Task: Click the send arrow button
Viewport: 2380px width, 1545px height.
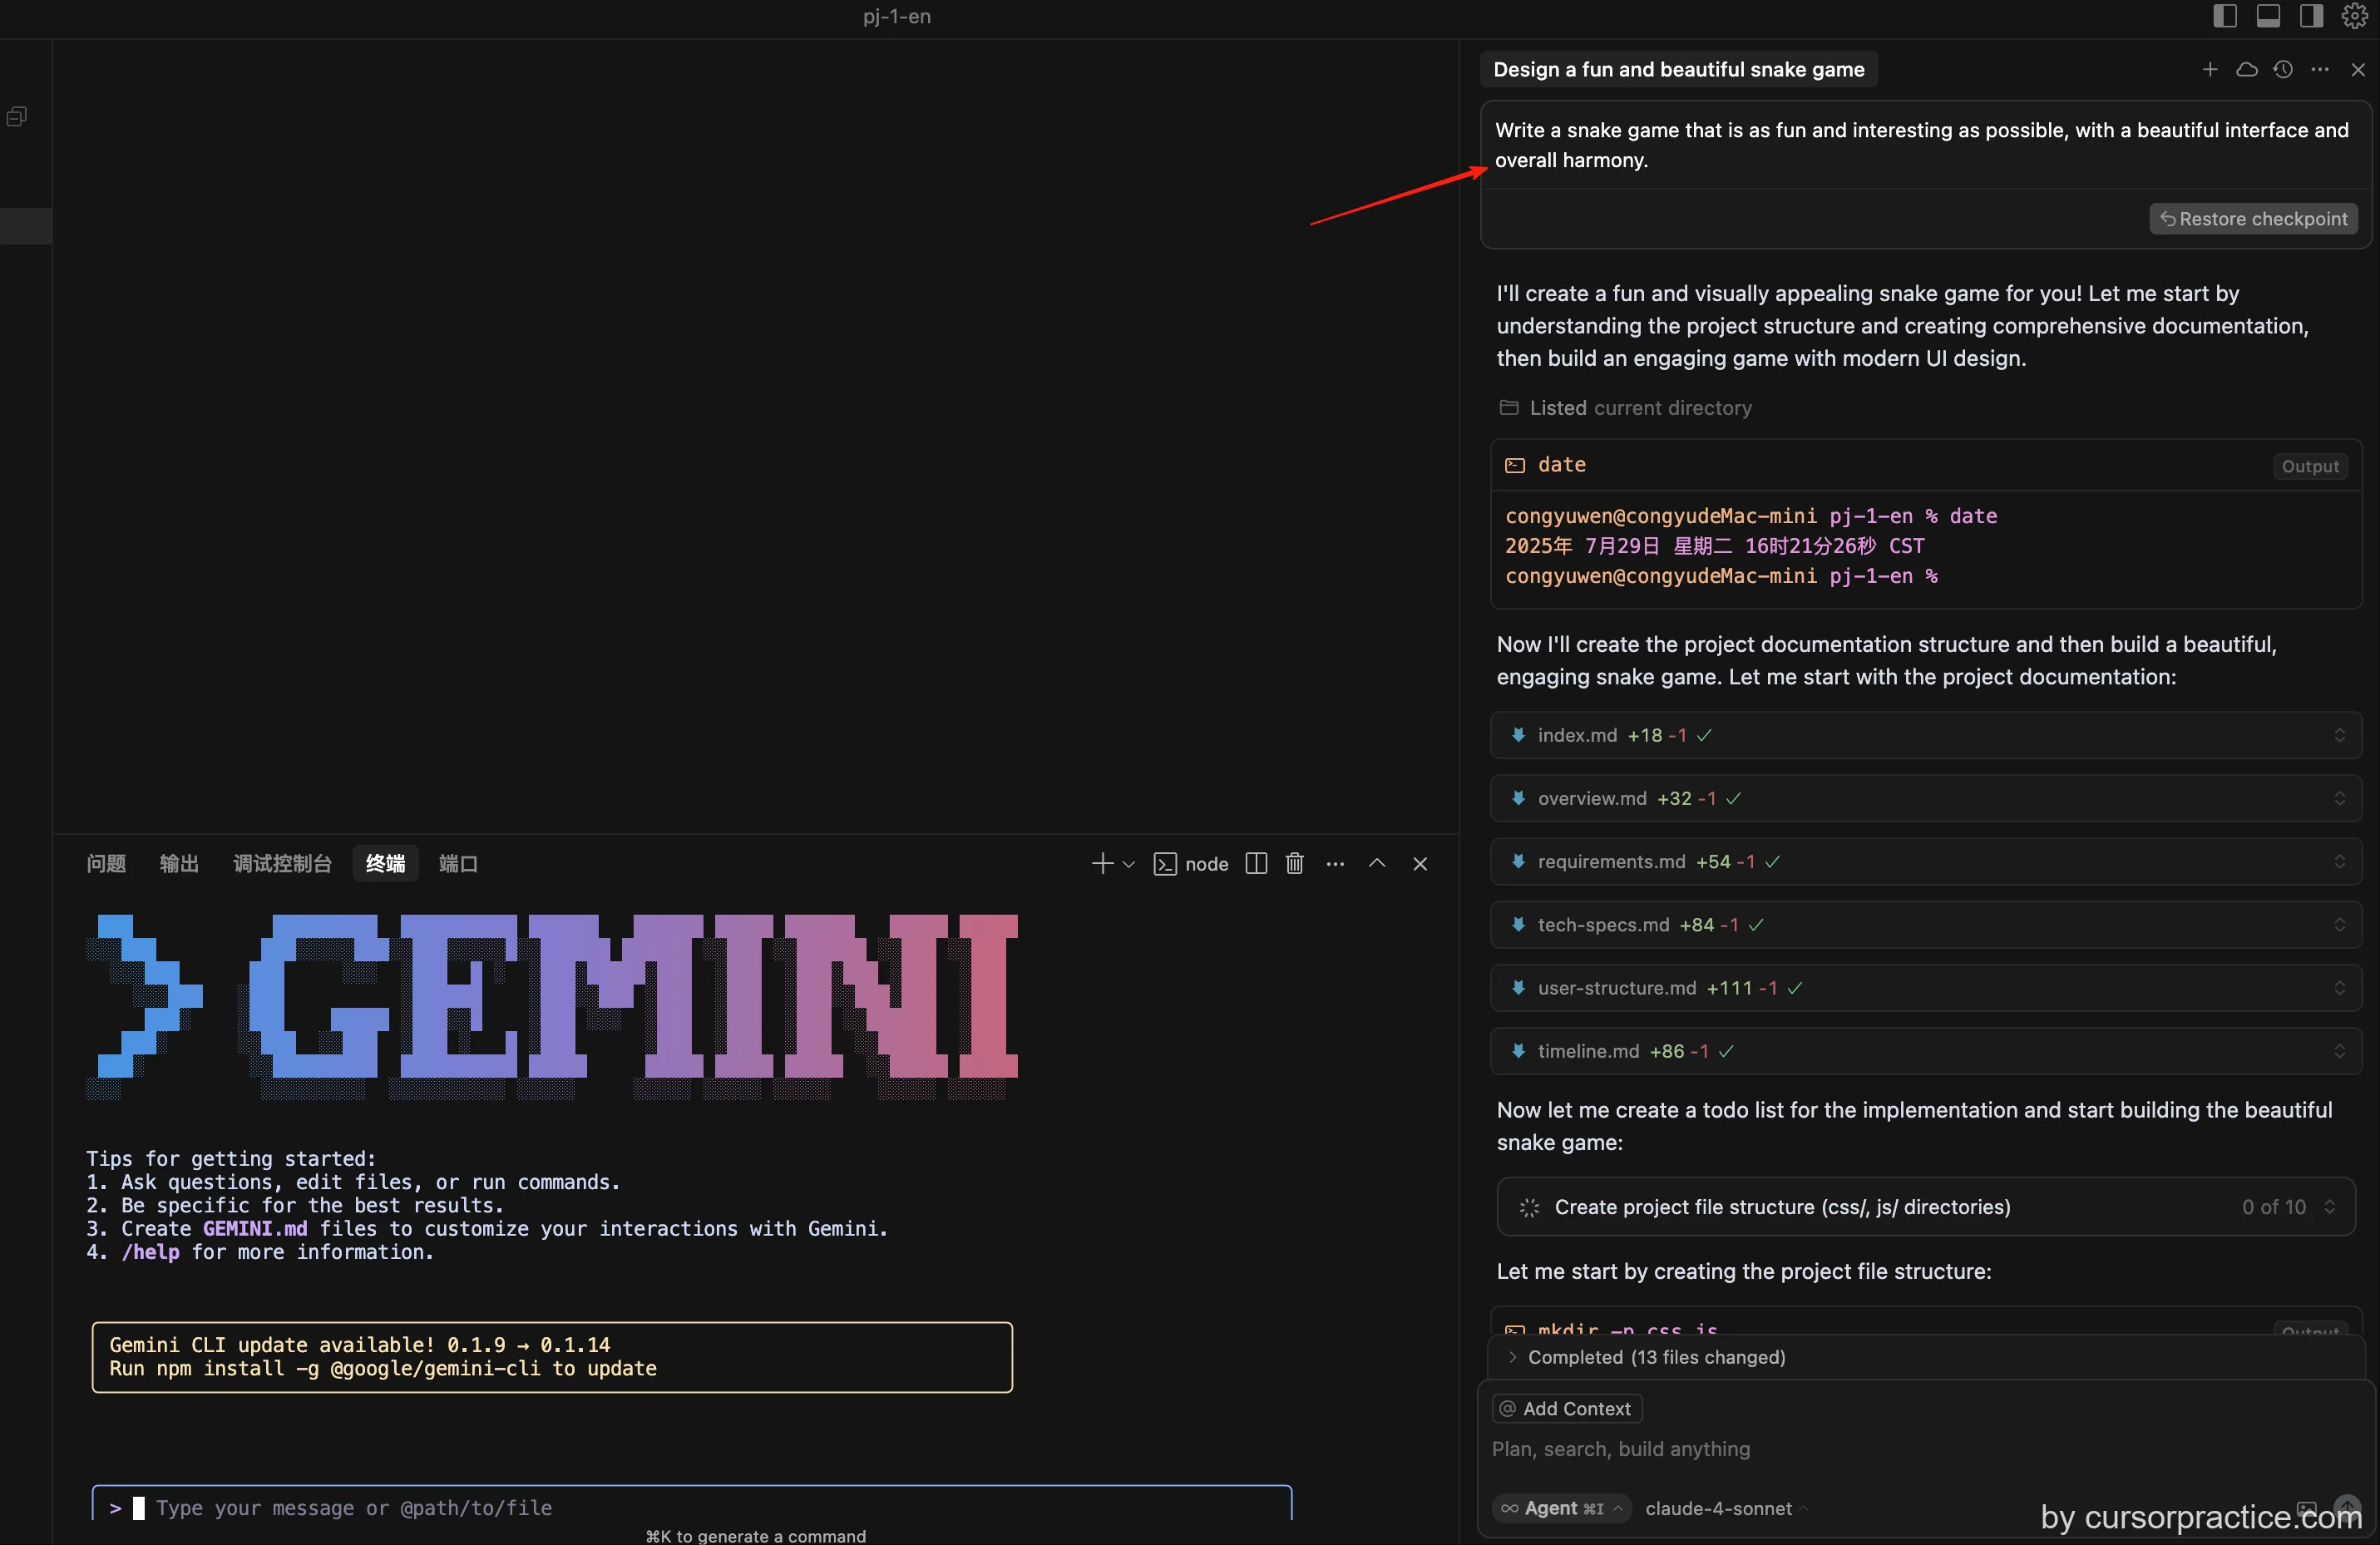Action: click(x=2346, y=1508)
